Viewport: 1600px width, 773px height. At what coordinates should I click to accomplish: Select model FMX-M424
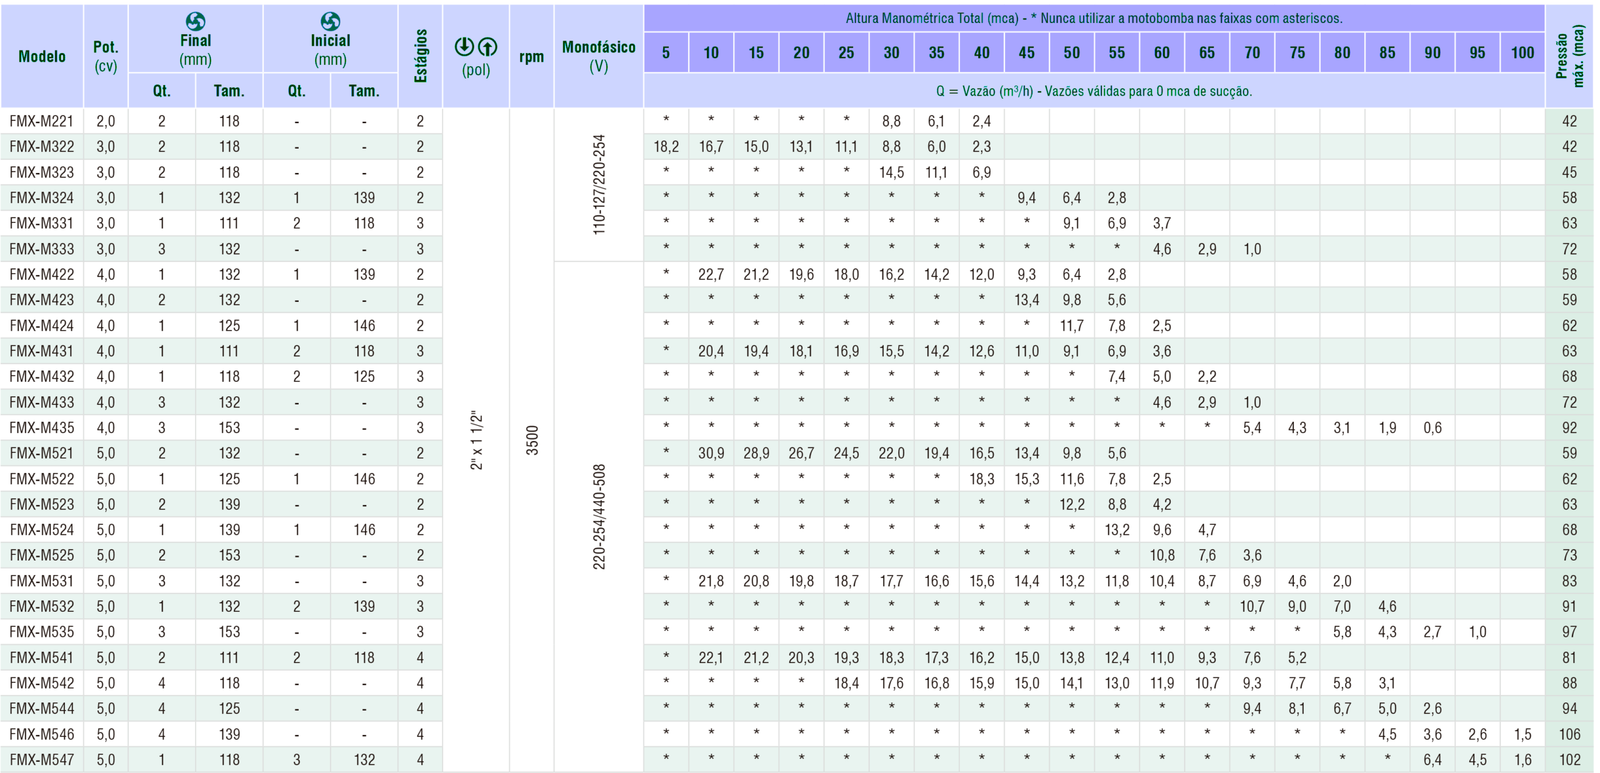[x=42, y=326]
